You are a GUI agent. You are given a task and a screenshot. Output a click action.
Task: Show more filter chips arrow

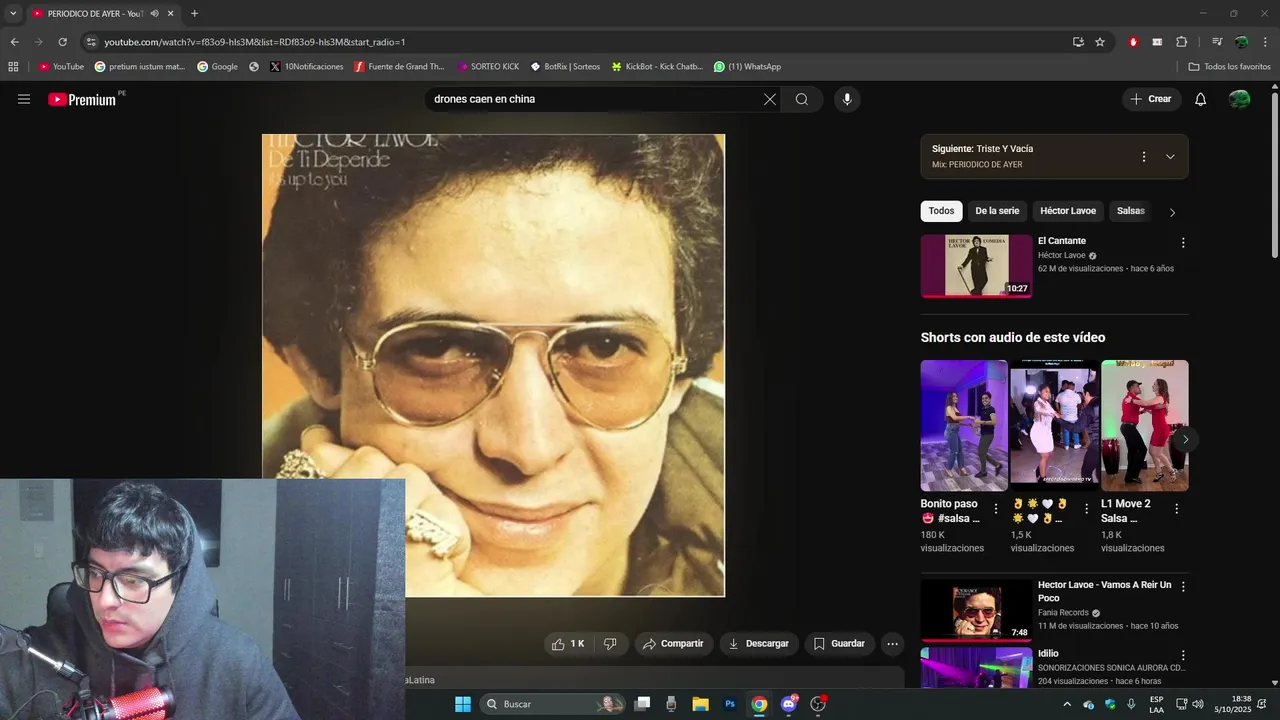[x=1172, y=212]
